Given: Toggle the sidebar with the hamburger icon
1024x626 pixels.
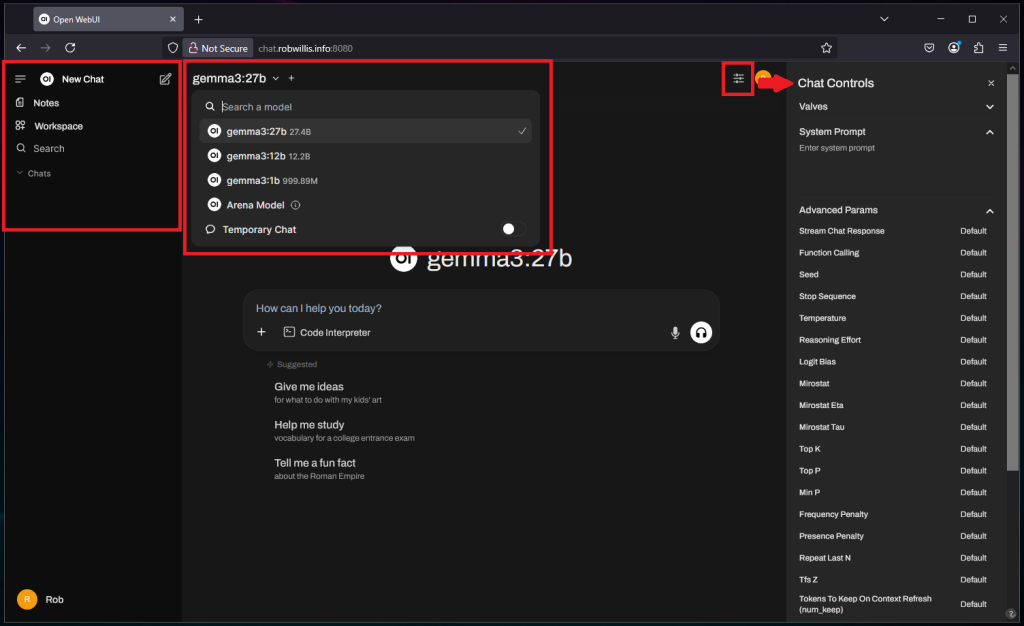Looking at the screenshot, I should coord(20,78).
